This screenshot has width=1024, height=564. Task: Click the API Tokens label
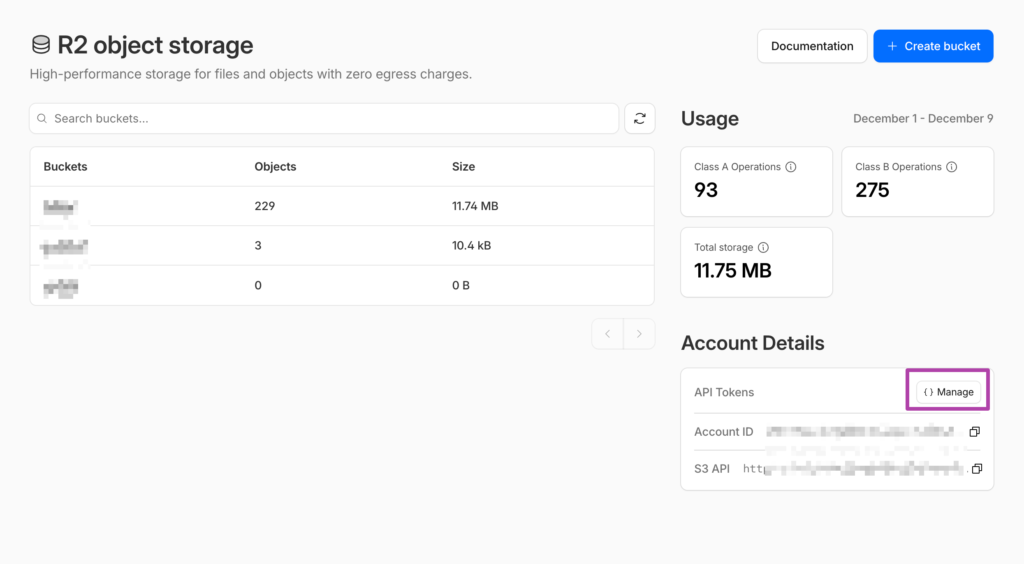[x=724, y=392]
